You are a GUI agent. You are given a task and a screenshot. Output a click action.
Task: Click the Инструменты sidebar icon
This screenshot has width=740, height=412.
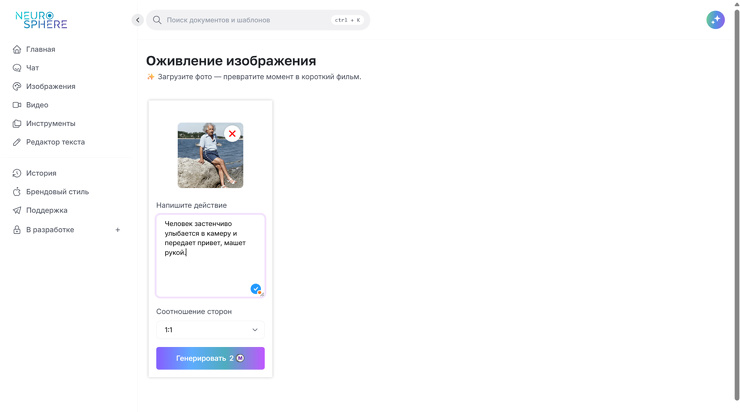[x=17, y=124]
